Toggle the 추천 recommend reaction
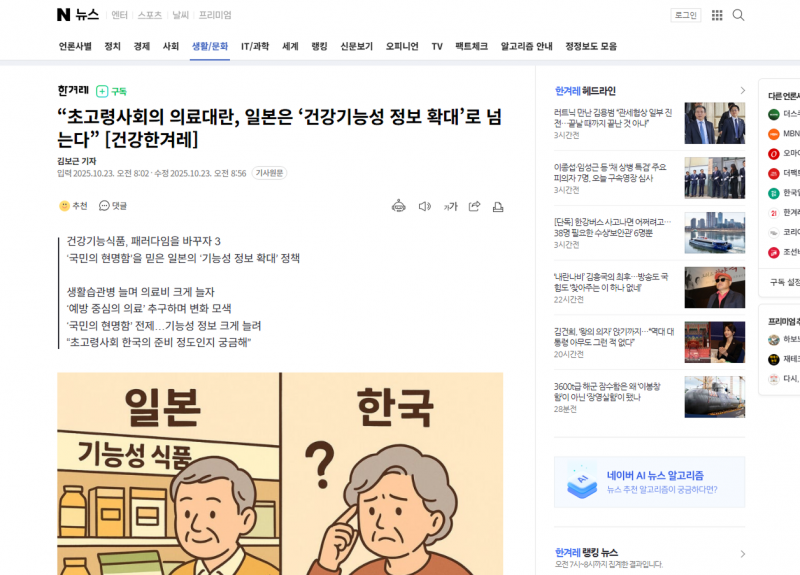Viewport: 800px width, 575px height. point(73,206)
